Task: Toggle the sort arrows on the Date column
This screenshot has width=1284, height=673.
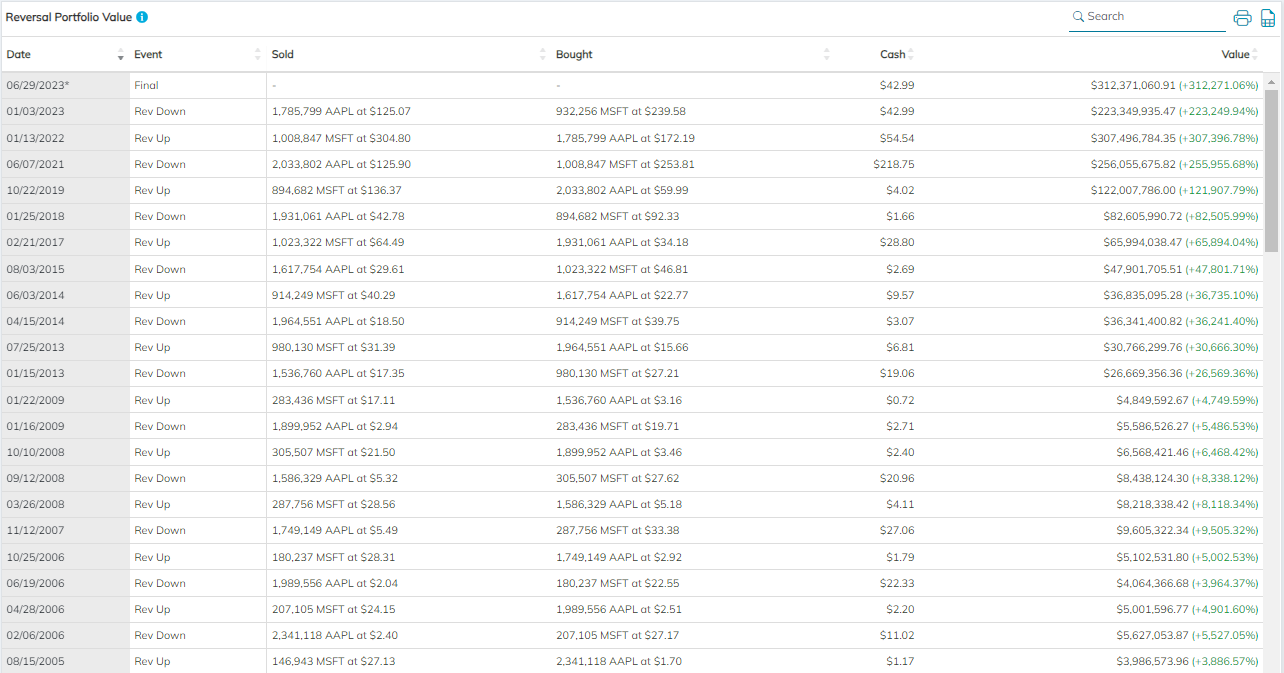Action: click(x=121, y=55)
